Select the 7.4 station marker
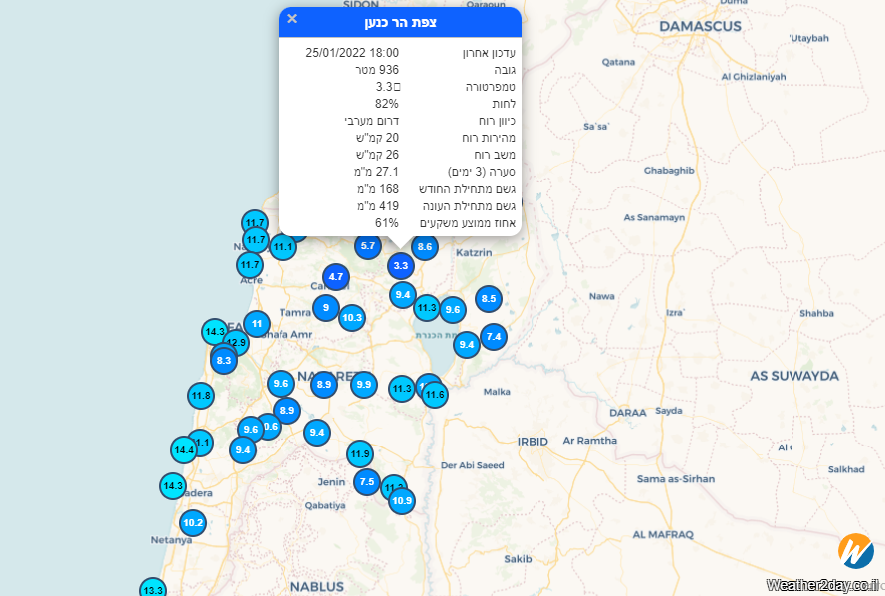885x596 pixels. point(494,337)
